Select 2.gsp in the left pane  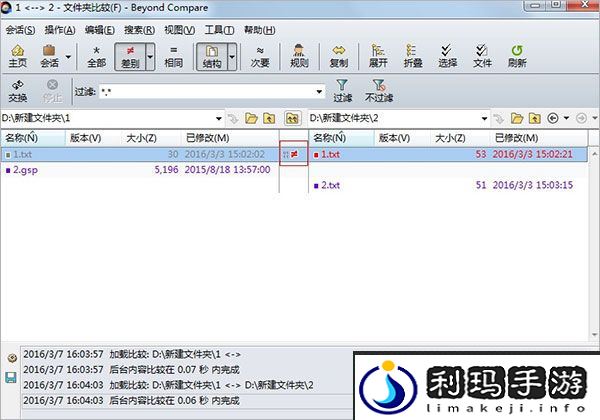click(x=139, y=169)
